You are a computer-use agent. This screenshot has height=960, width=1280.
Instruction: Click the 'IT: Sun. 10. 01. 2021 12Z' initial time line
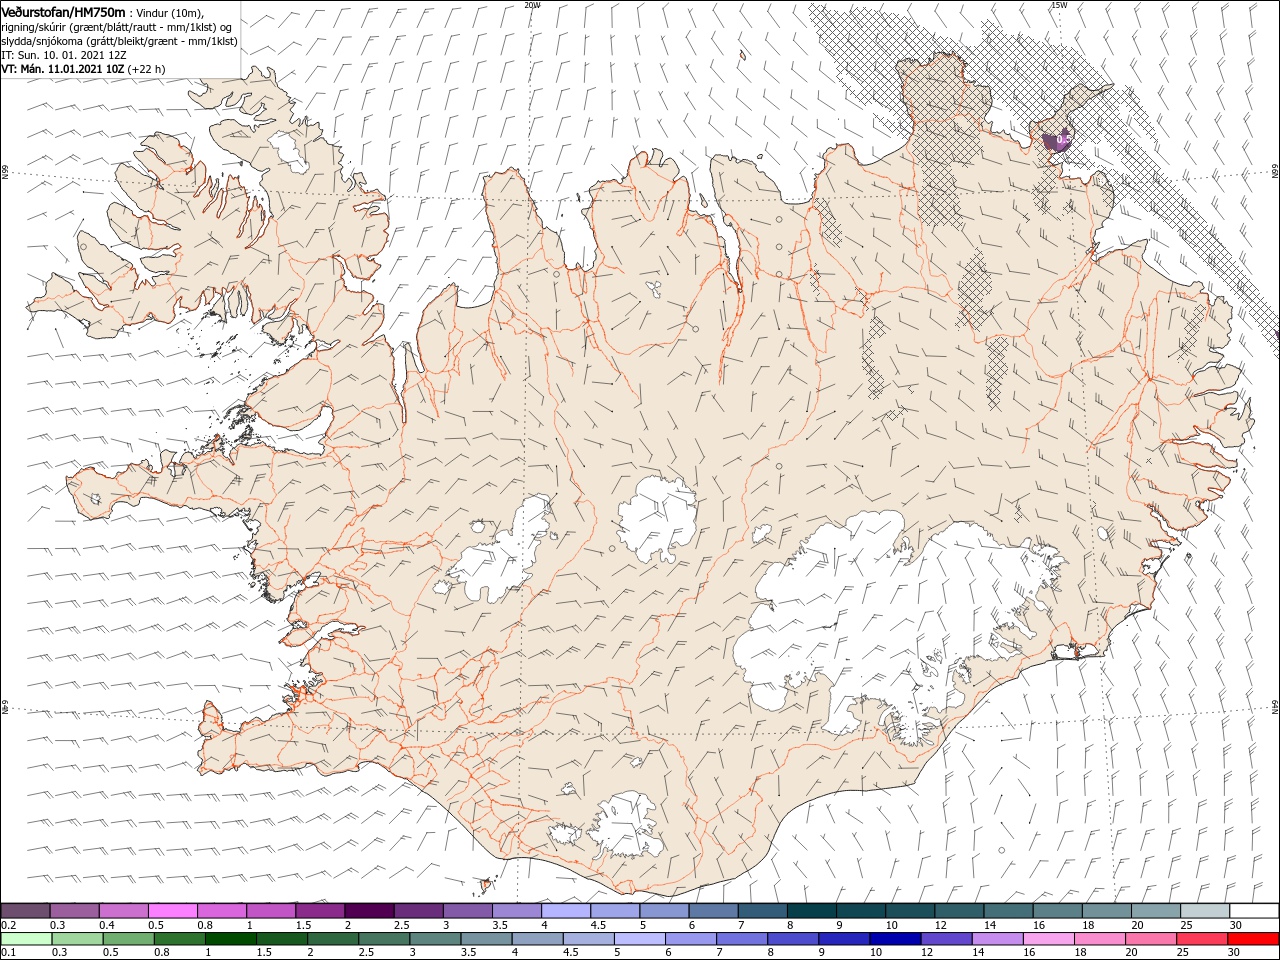tap(64, 55)
